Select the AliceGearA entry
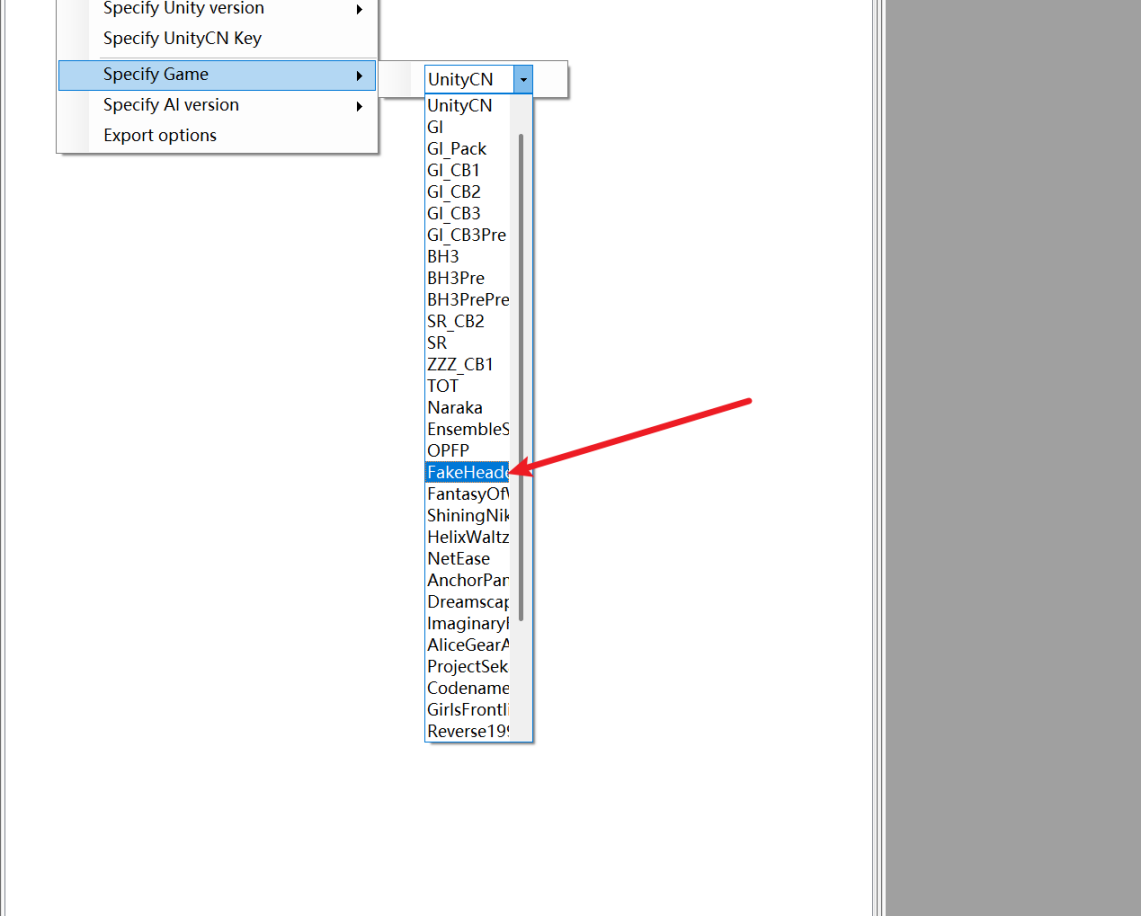The image size is (1141, 916). tap(467, 645)
